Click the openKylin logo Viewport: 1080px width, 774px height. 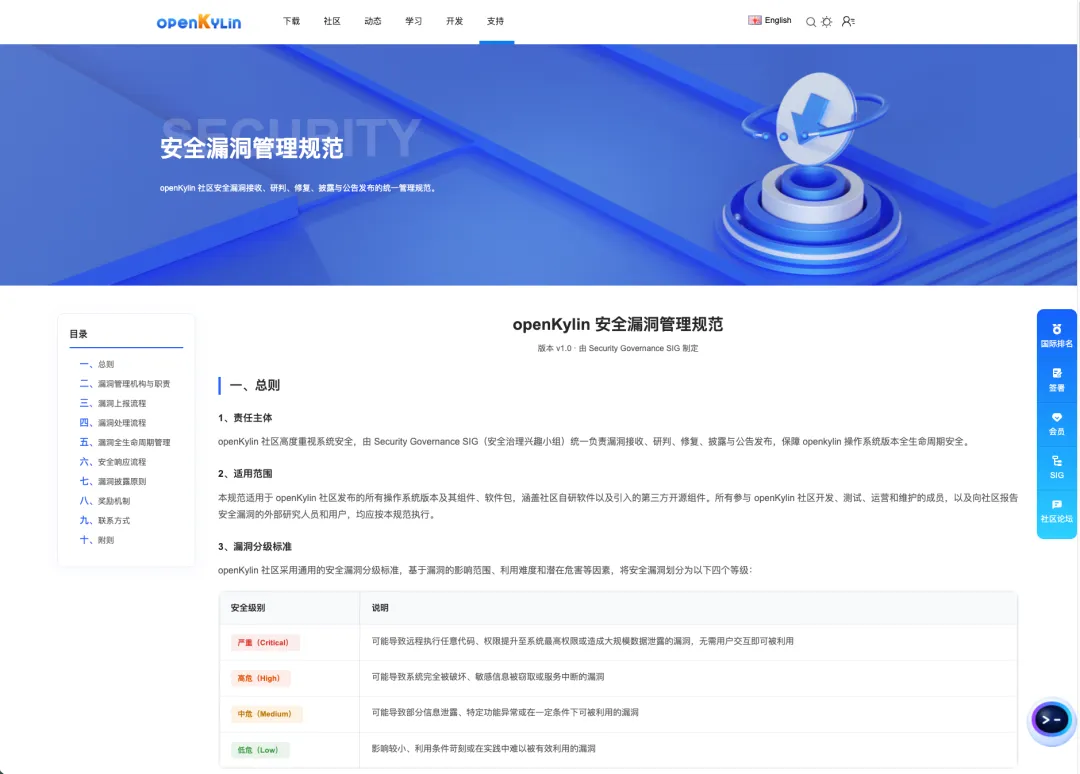pos(198,21)
